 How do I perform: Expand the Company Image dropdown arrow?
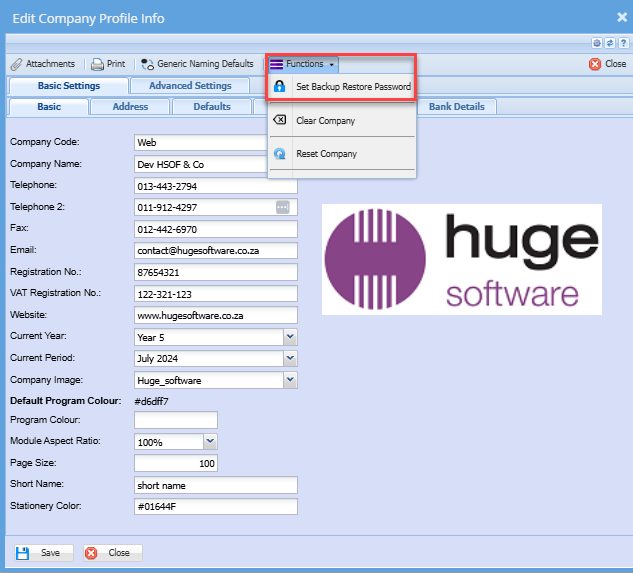tap(290, 380)
